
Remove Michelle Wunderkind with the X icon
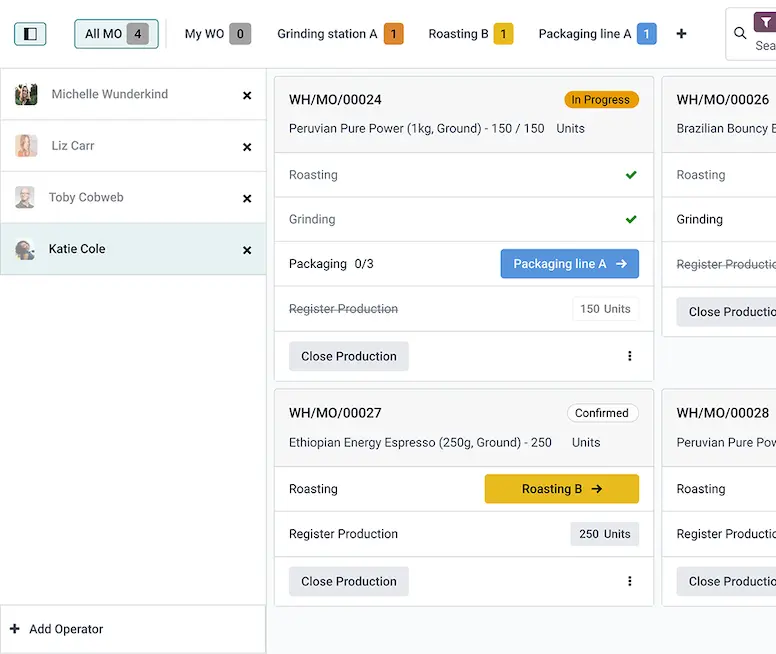(247, 96)
